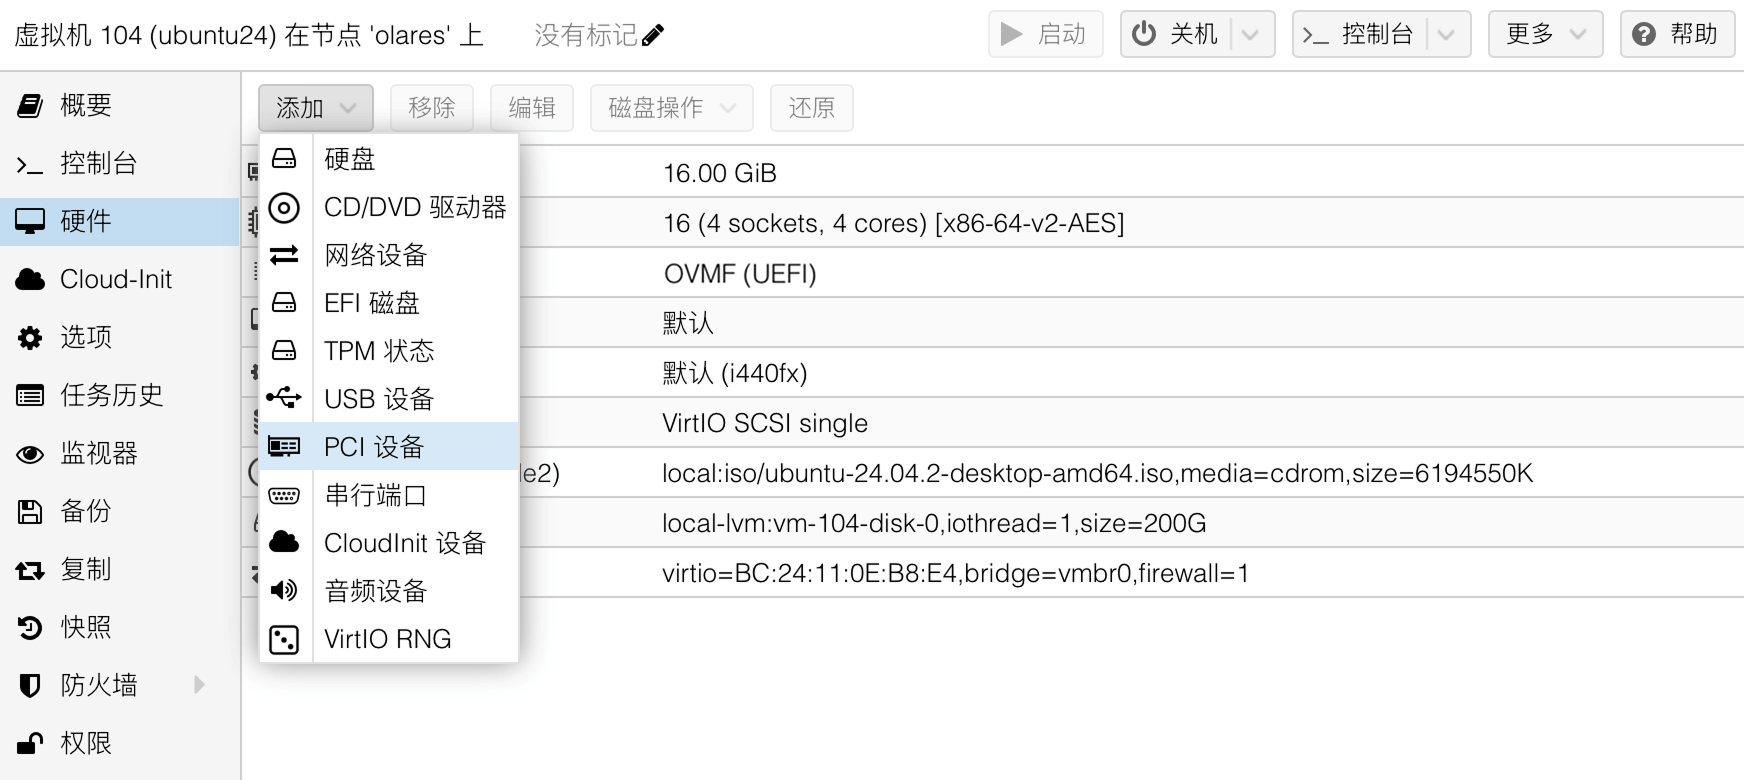Click the audio device speaker icon
1744x780 pixels.
pyautogui.click(x=284, y=591)
